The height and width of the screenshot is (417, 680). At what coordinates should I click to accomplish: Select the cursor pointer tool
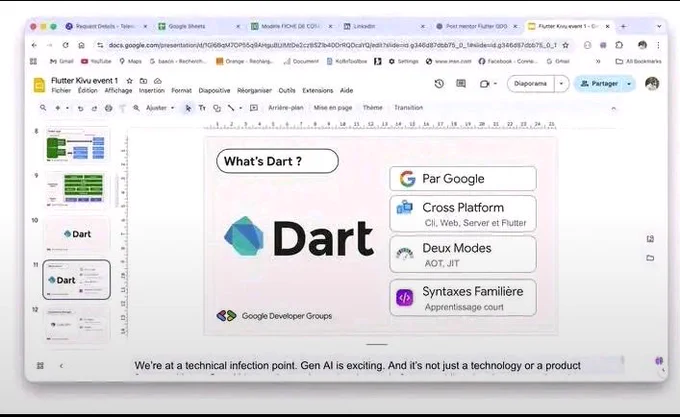[188, 108]
